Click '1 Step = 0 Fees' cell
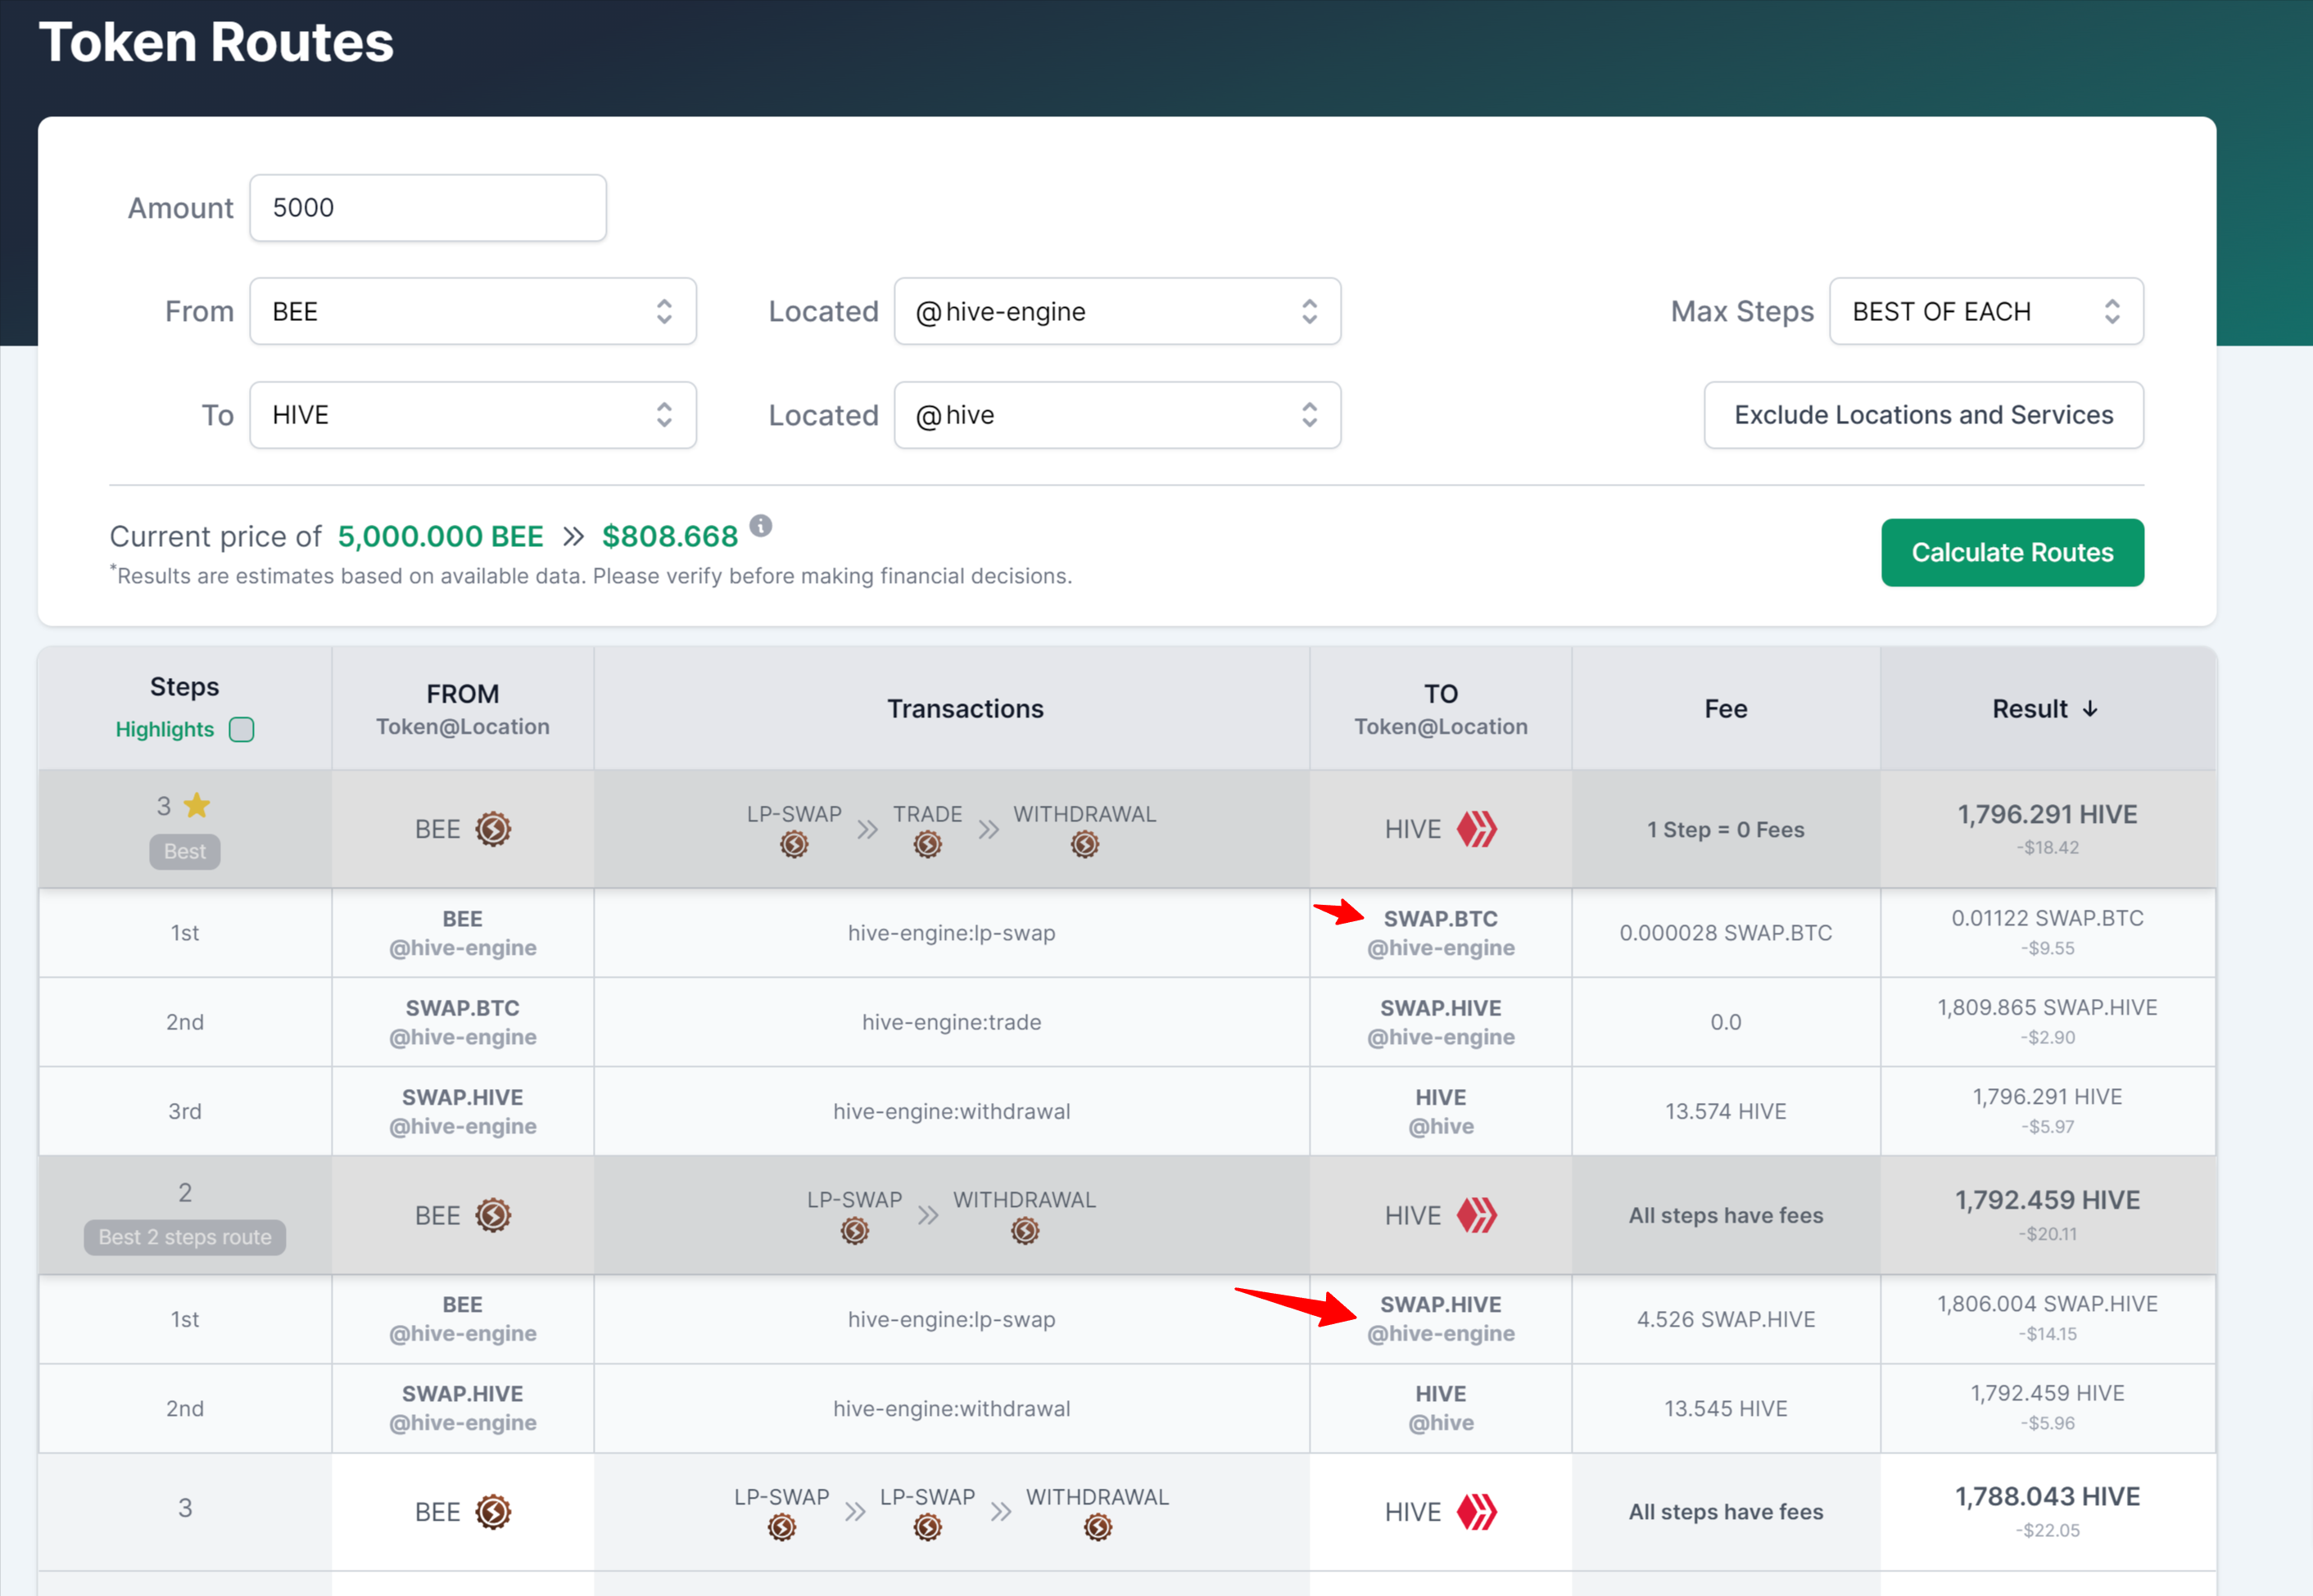 click(x=1725, y=829)
